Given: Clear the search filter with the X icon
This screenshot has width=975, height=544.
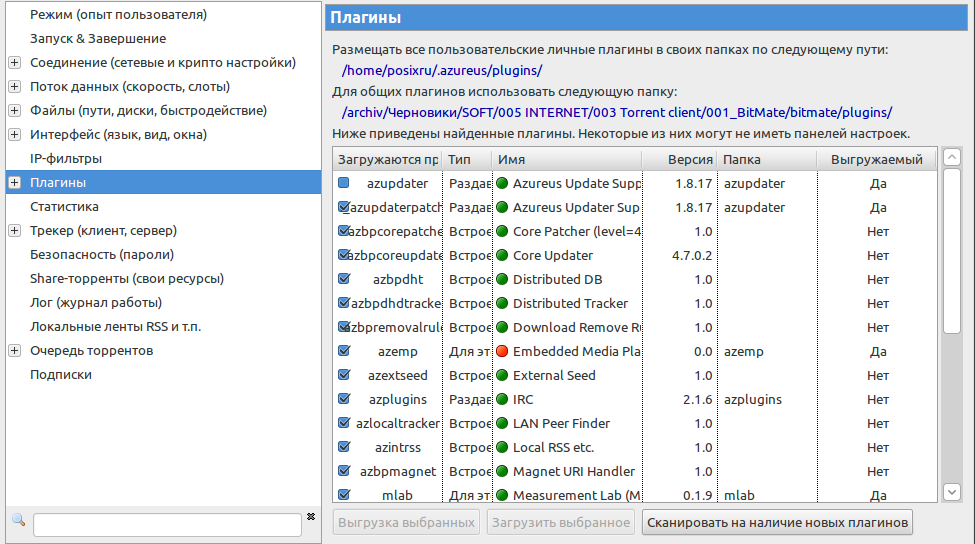Looking at the screenshot, I should pos(311,517).
